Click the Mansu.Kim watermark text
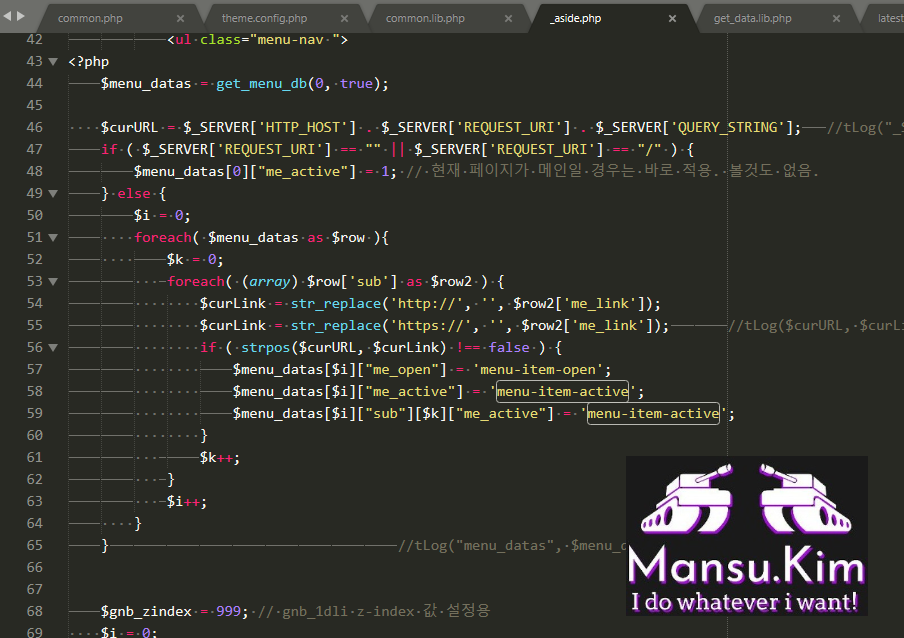The width and height of the screenshot is (904, 638). click(x=746, y=566)
